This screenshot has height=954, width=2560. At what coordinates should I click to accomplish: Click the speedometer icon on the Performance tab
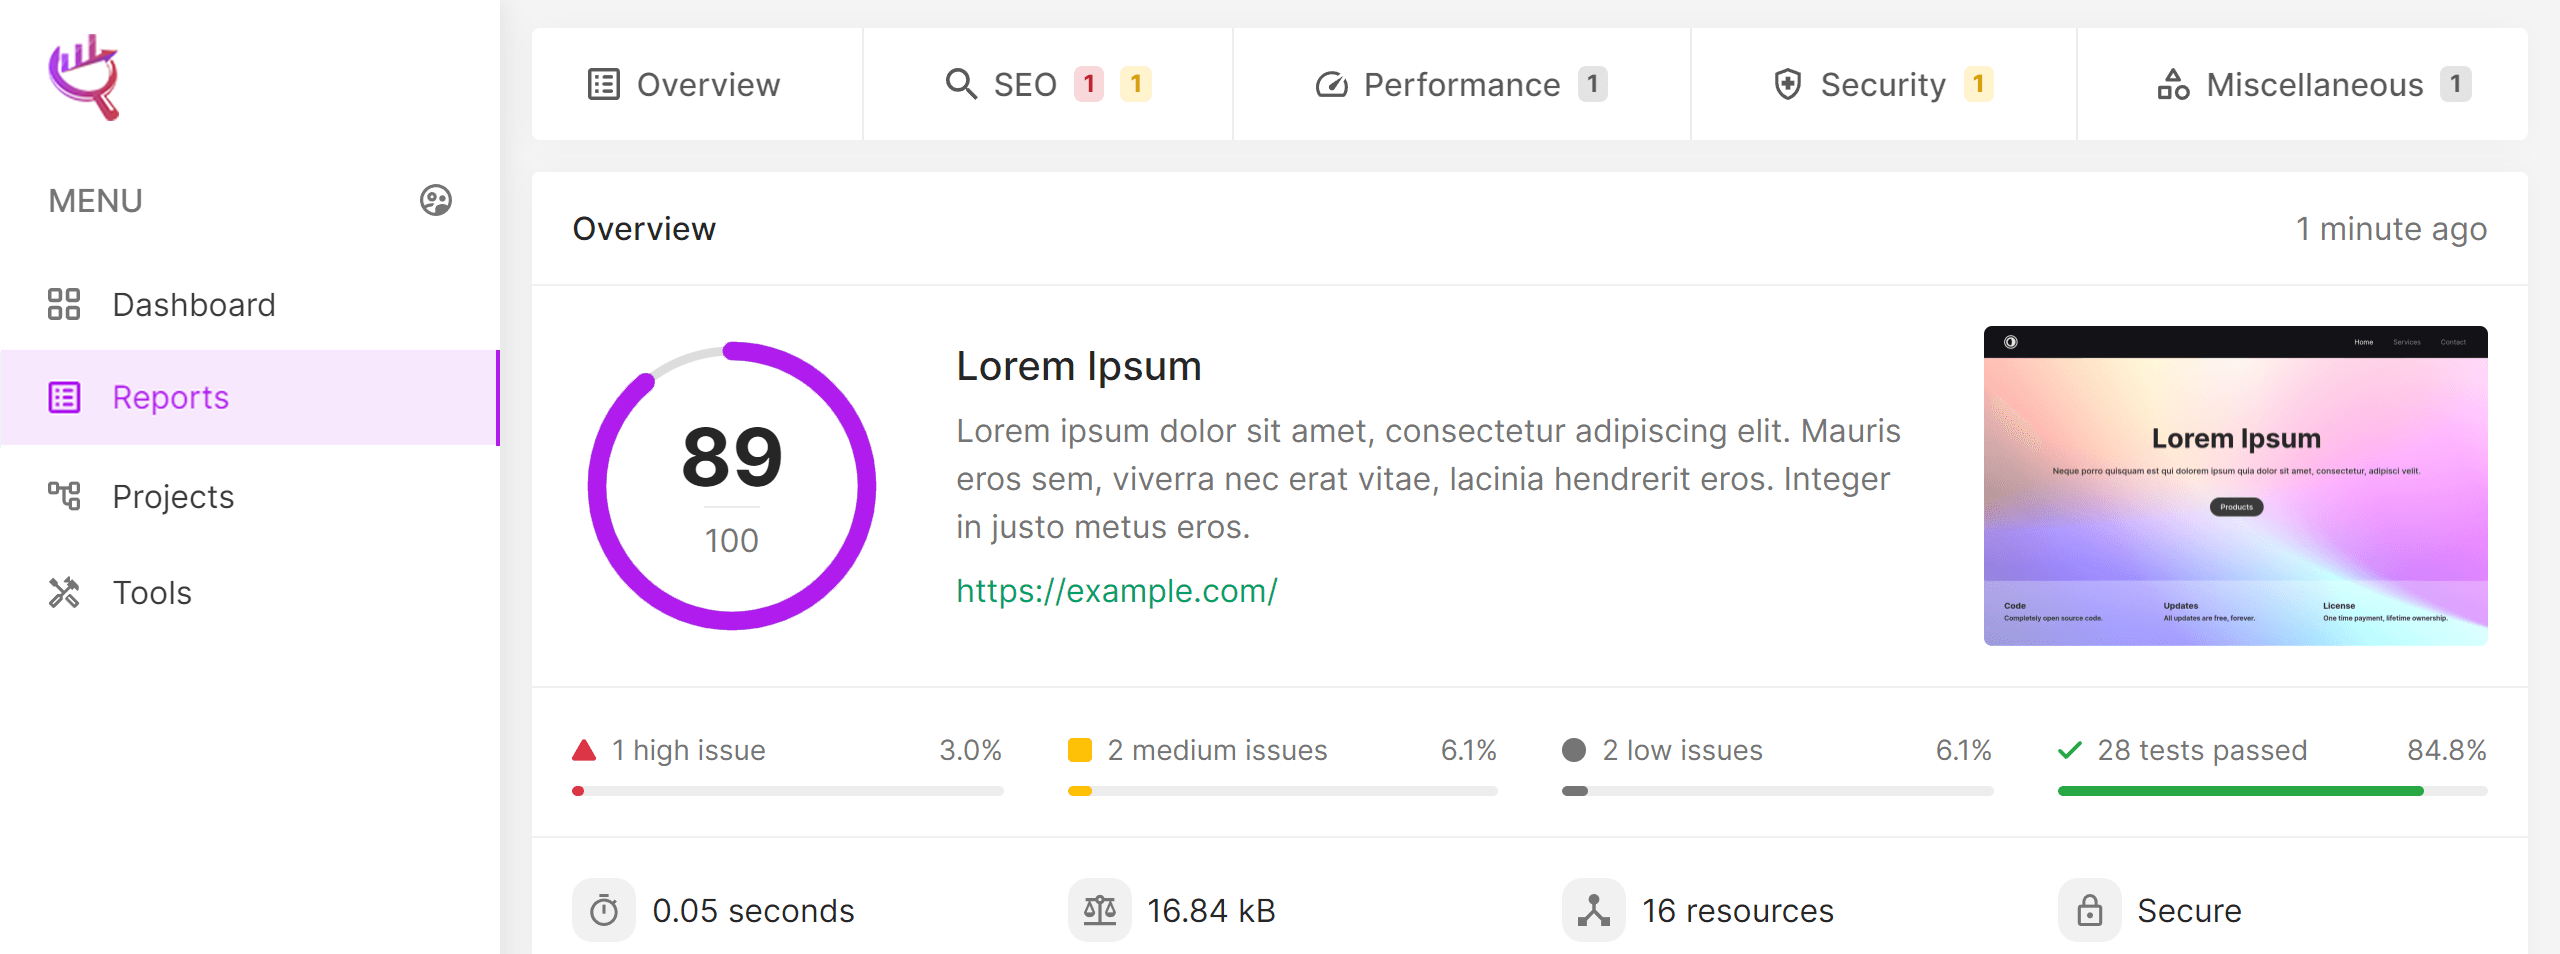[x=1329, y=84]
